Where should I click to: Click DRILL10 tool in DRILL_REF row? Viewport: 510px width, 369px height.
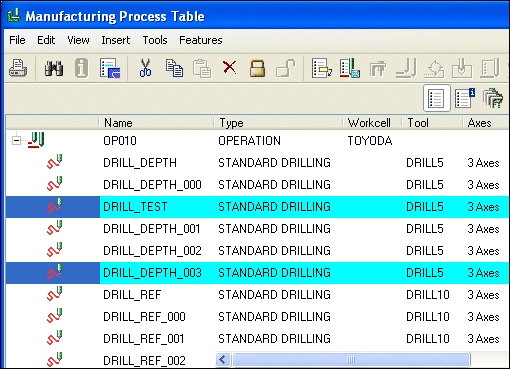pyautogui.click(x=428, y=295)
